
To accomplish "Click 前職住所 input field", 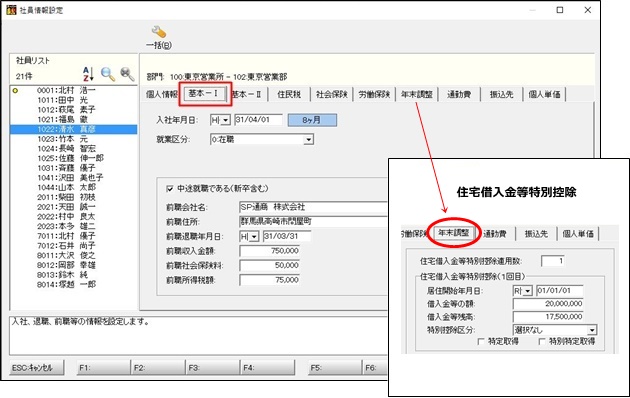I will pyautogui.click(x=313, y=222).
